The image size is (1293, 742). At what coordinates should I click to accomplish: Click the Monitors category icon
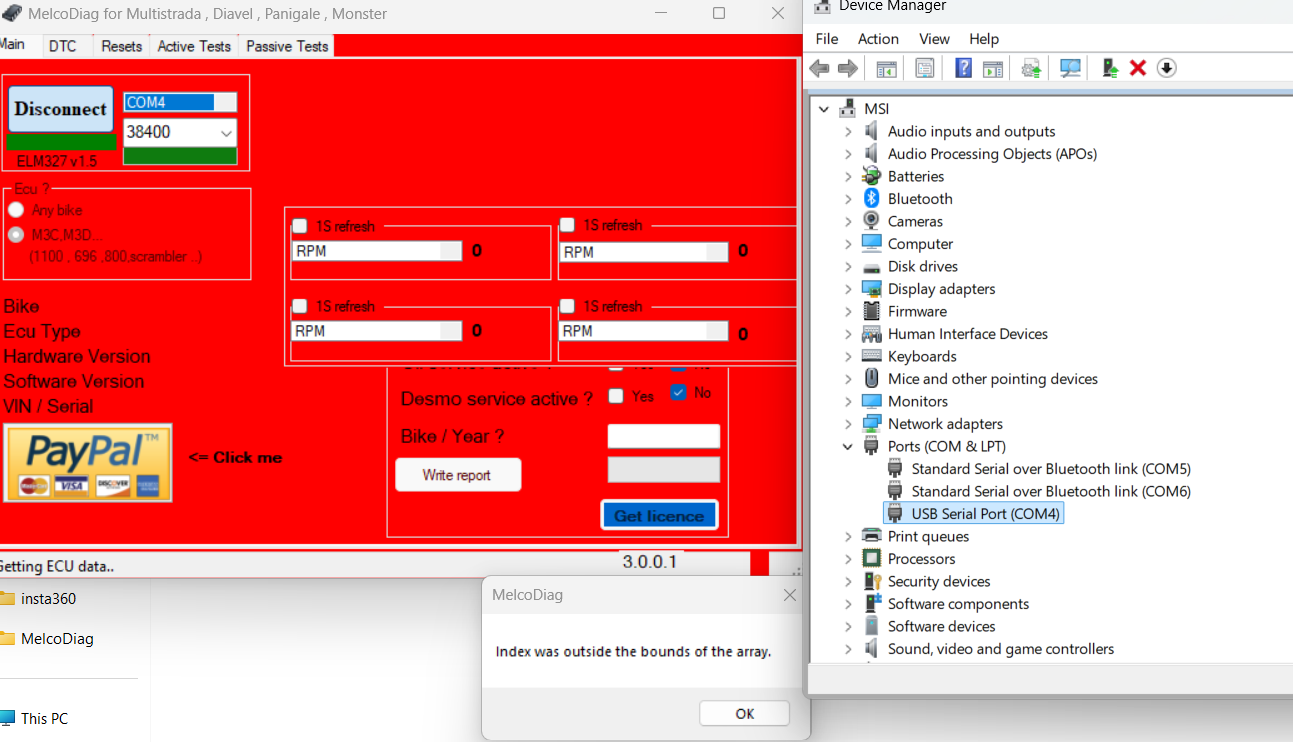[871, 401]
